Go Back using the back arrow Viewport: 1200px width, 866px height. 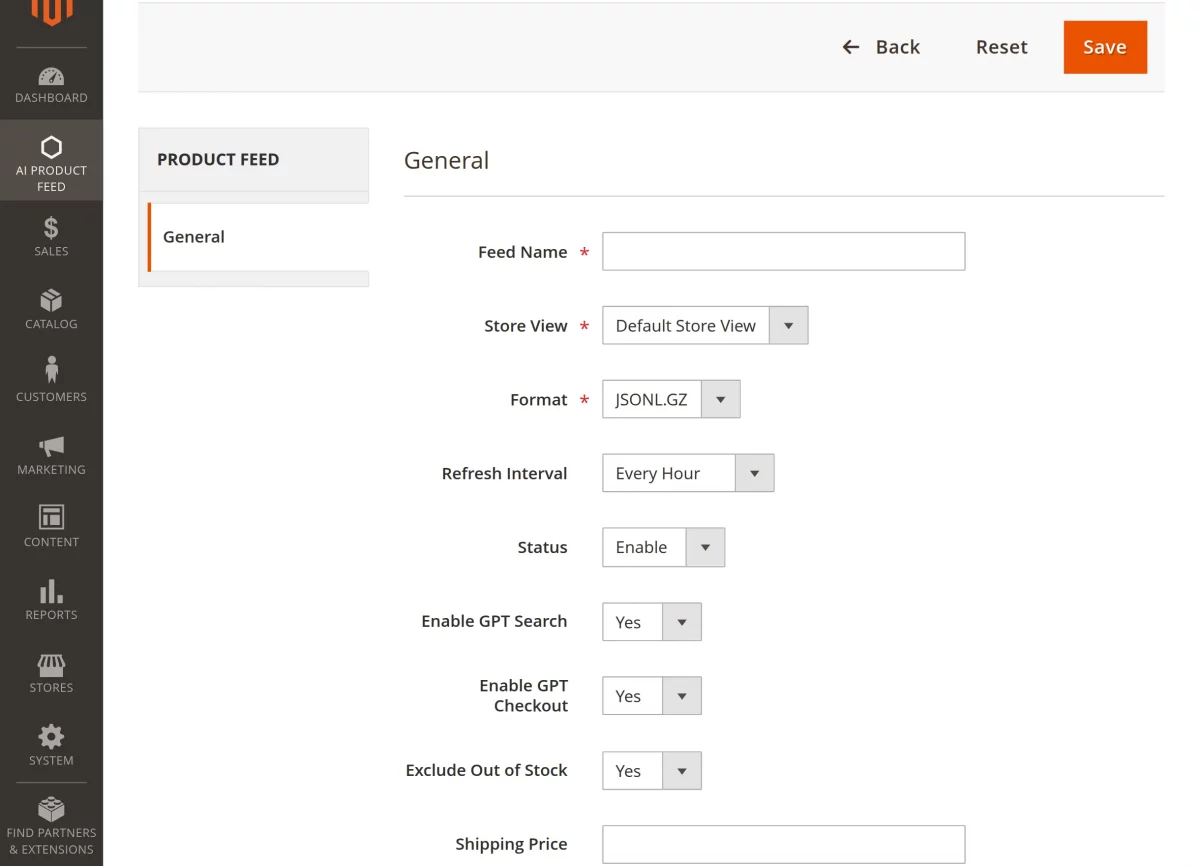point(881,47)
